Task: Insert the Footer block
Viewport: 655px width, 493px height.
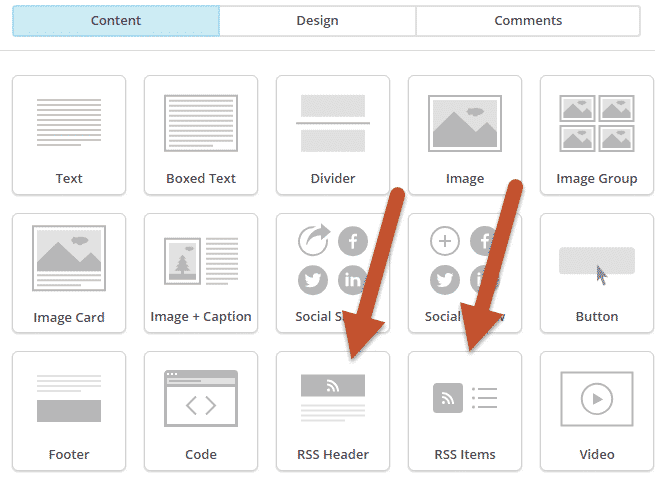Action: 69,411
